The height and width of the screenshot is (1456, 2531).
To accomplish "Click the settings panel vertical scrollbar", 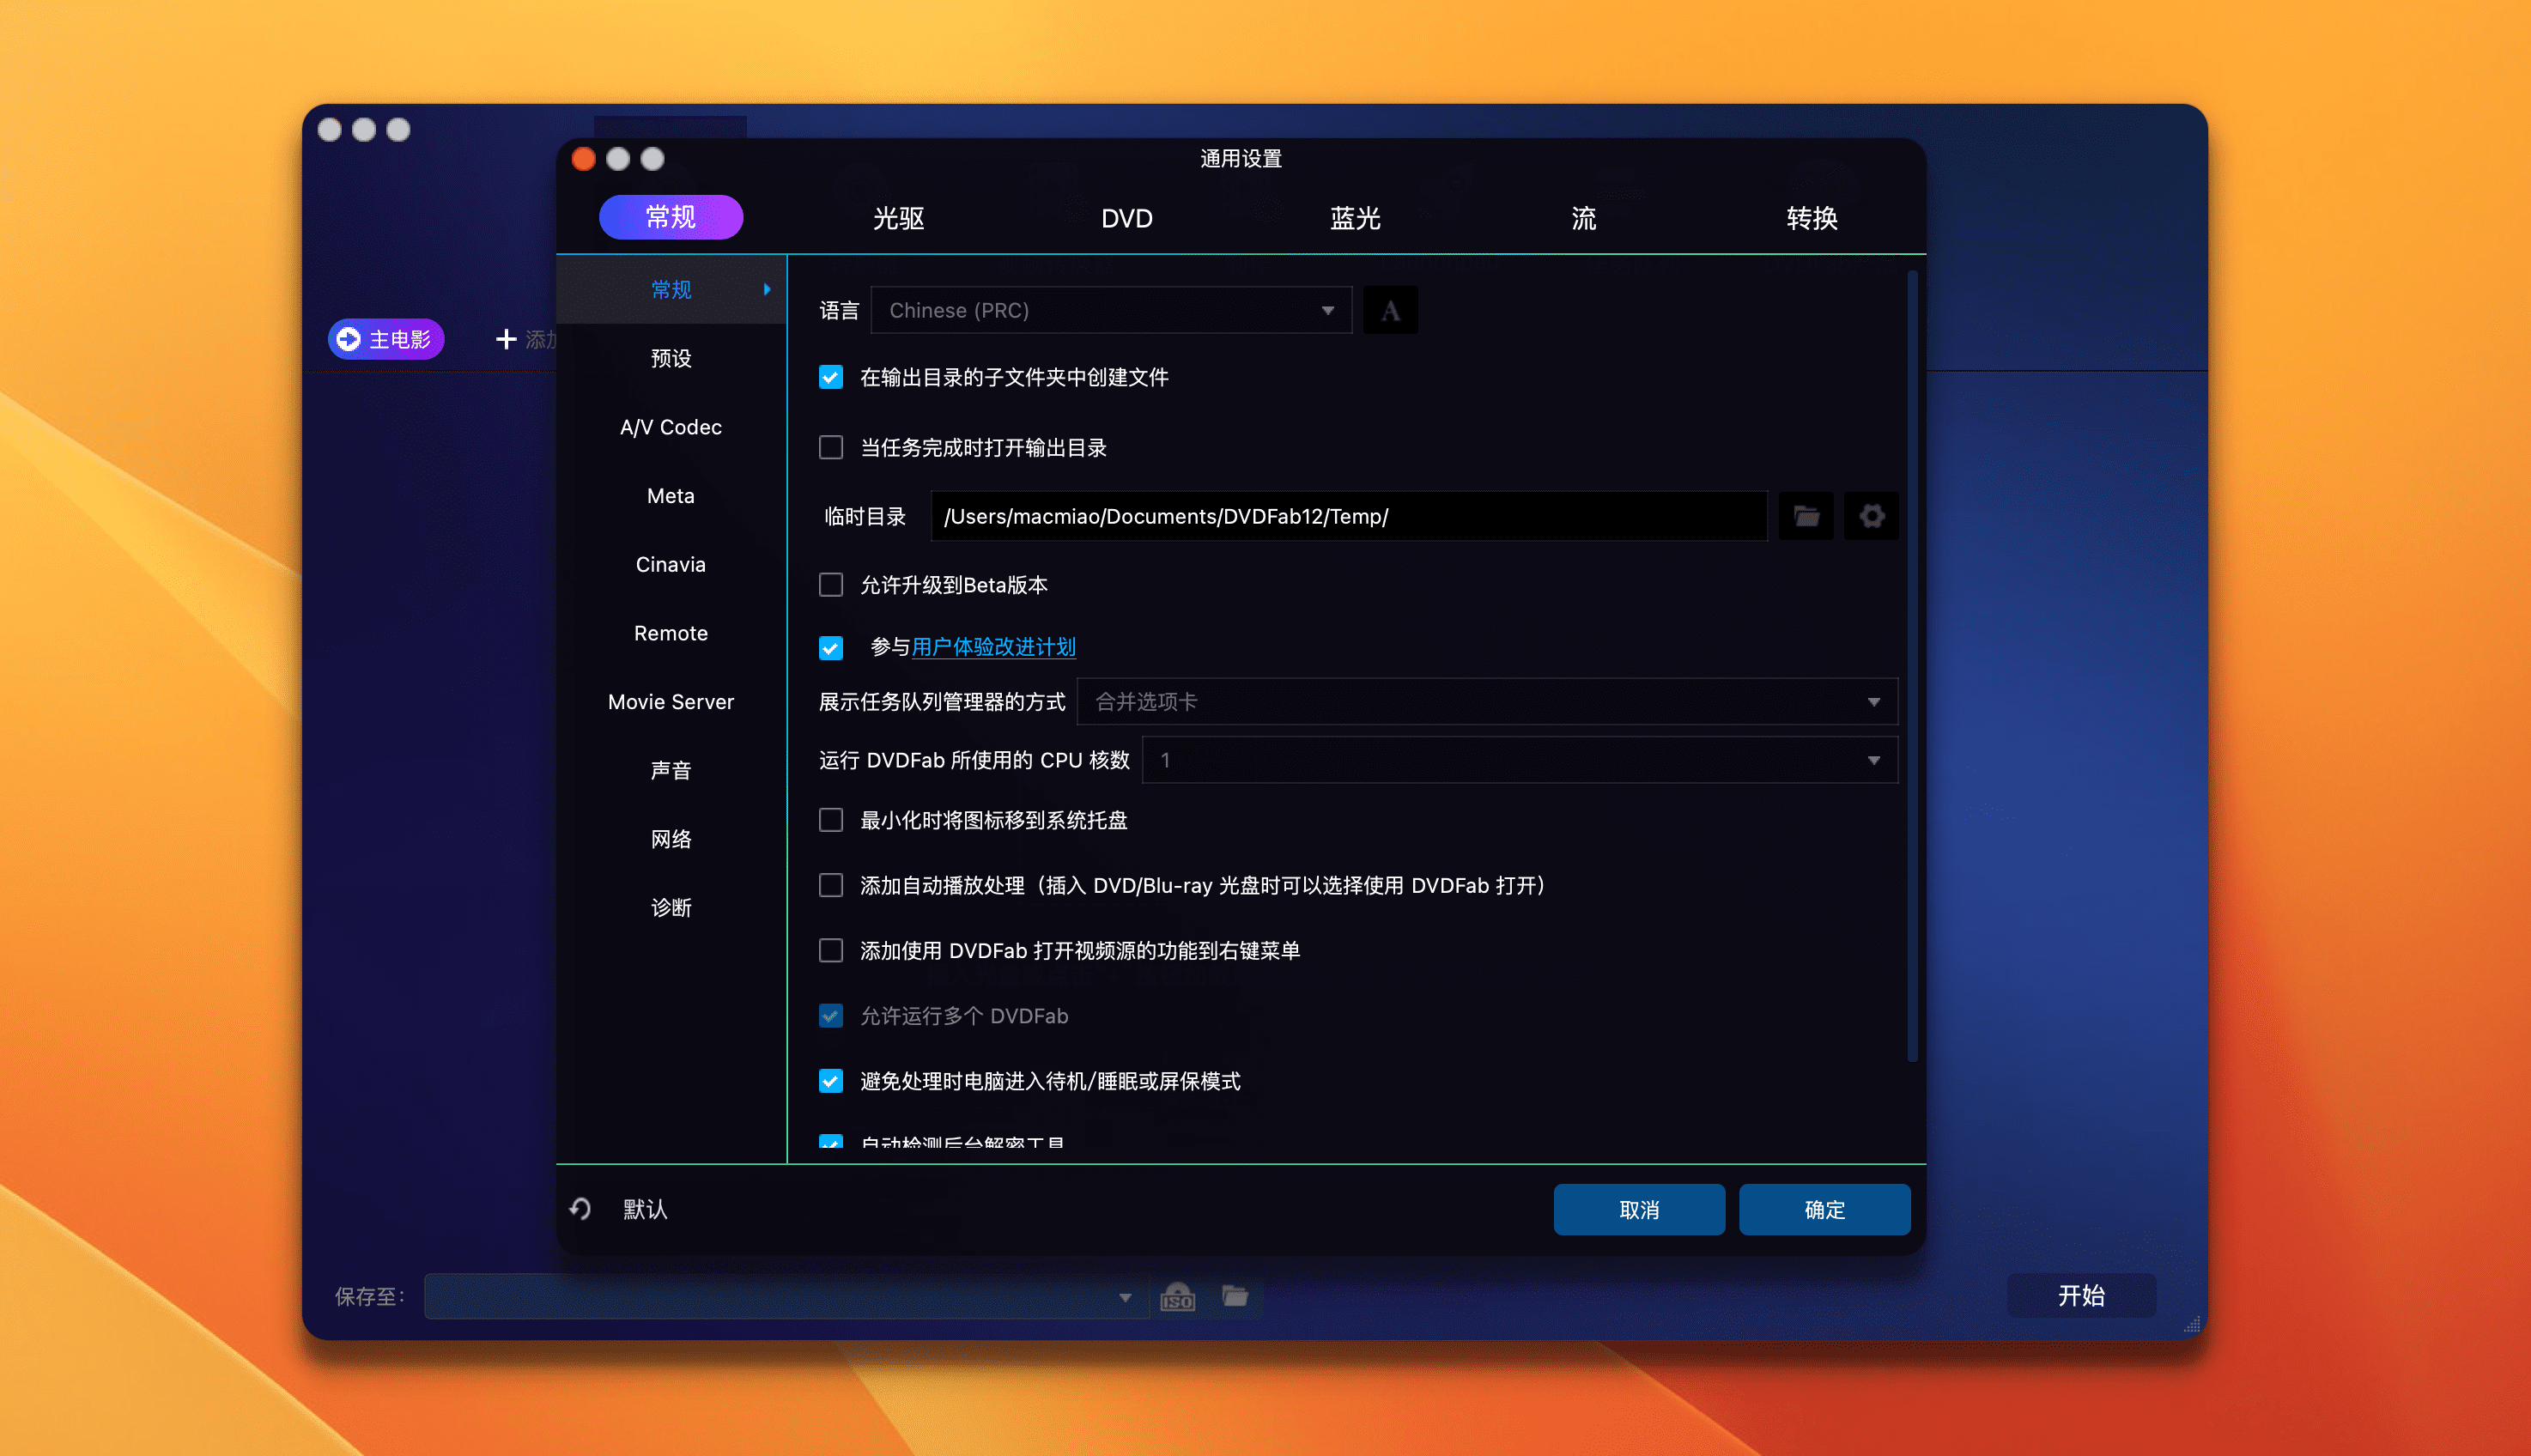I will pos(1911,665).
